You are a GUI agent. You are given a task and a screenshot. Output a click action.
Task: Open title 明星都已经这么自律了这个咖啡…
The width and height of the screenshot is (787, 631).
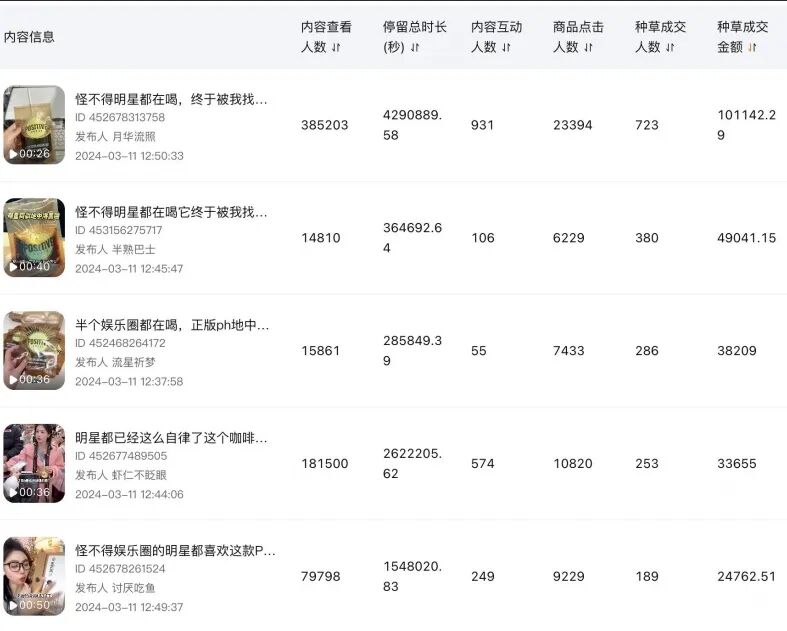(x=171, y=438)
